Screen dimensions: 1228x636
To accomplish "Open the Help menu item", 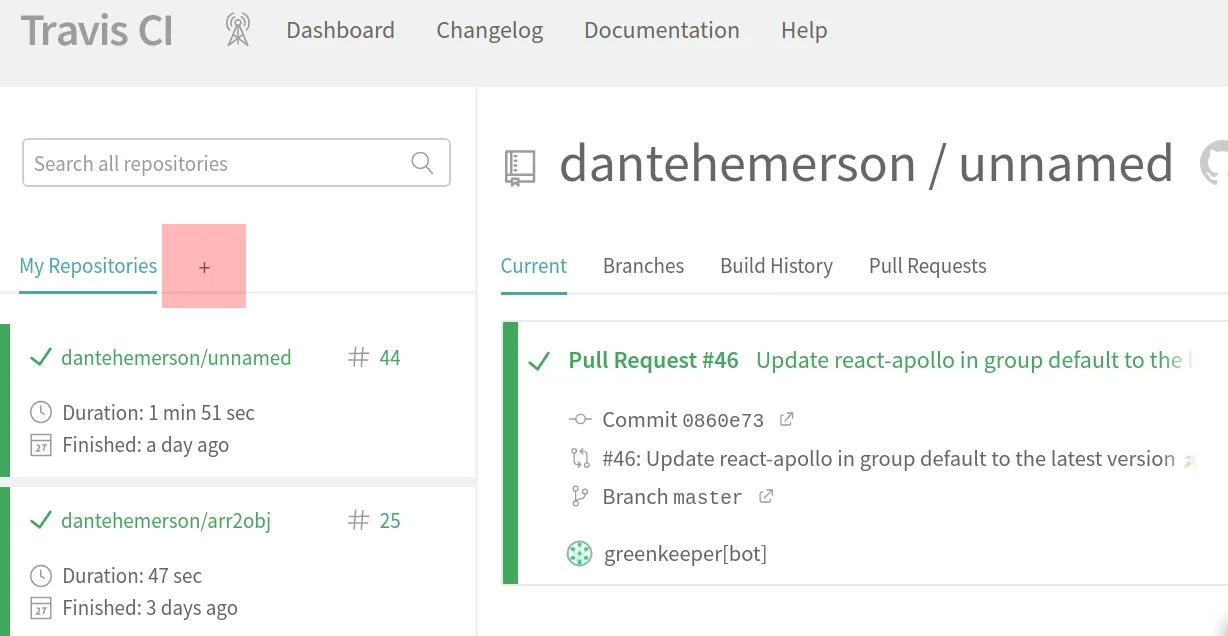I will point(803,31).
